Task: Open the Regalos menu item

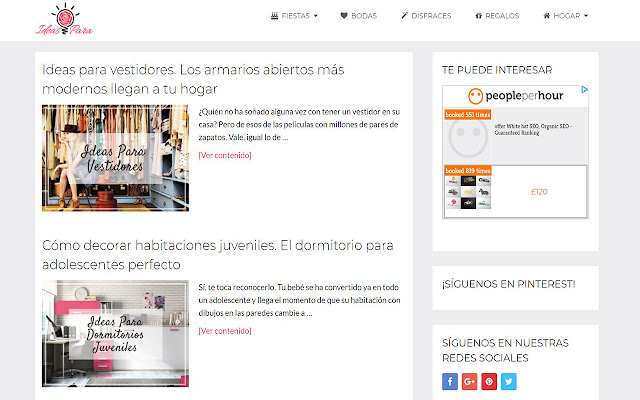Action: pos(497,16)
